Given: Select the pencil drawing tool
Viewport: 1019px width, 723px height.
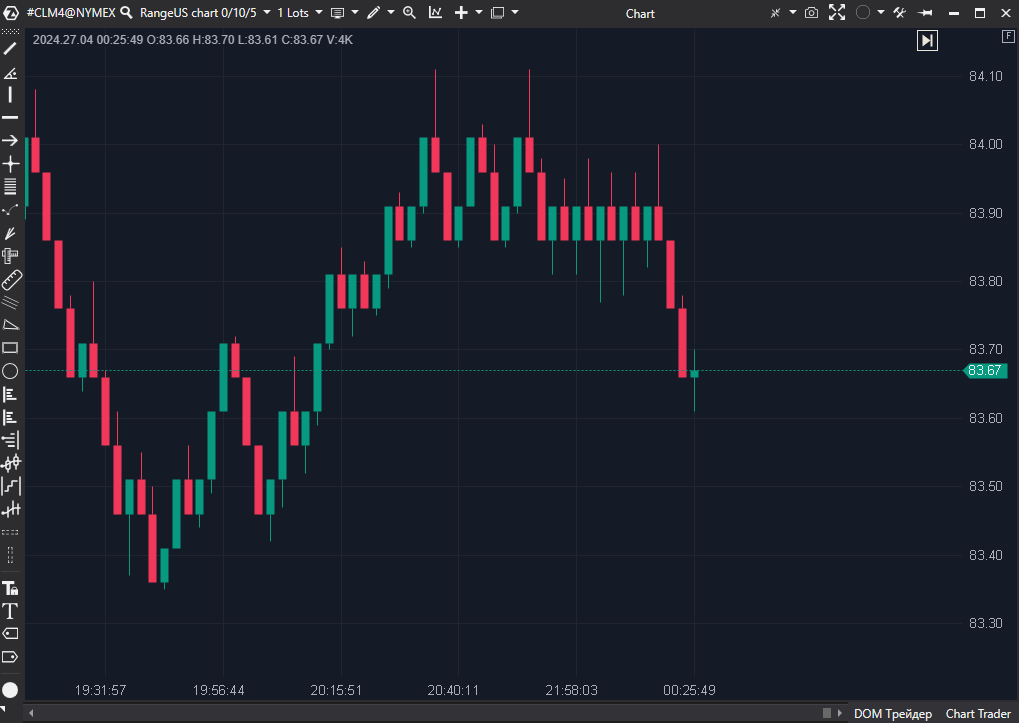Looking at the screenshot, I should pos(375,12).
